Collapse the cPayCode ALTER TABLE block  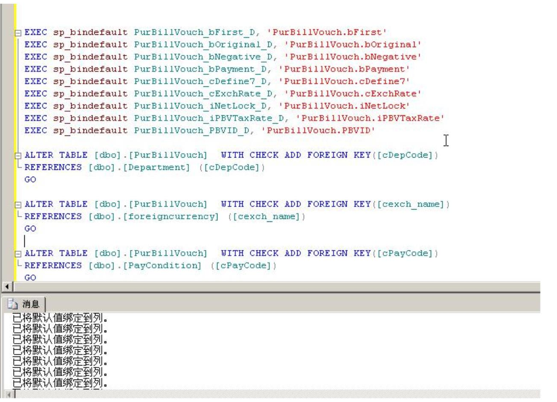tap(18, 254)
